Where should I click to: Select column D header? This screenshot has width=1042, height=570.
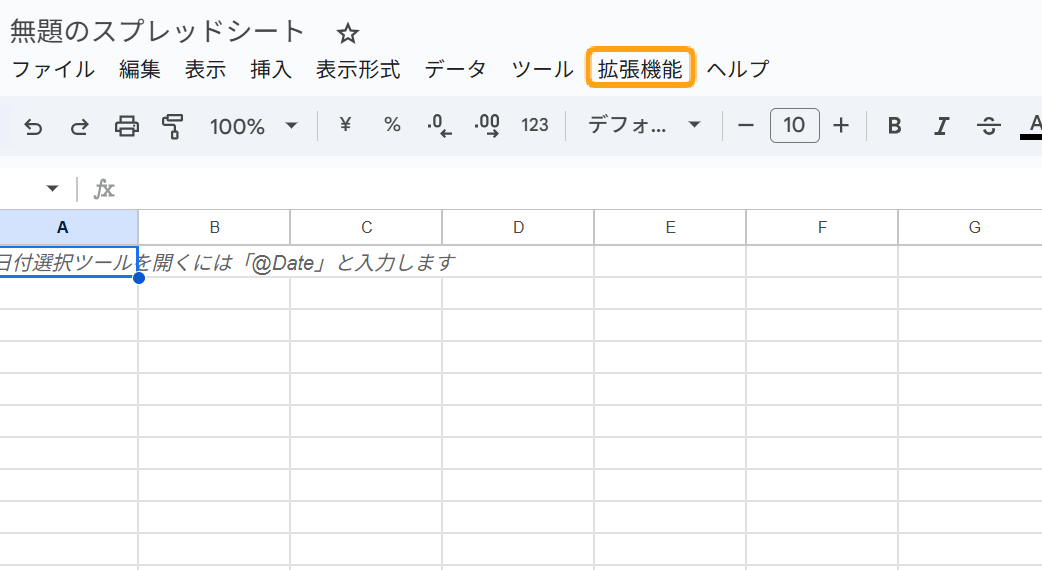coord(518,227)
